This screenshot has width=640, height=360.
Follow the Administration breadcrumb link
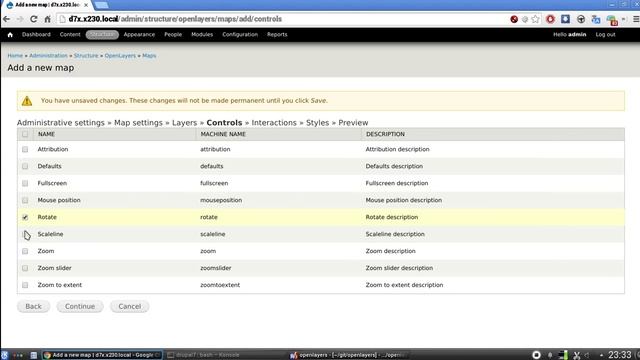(48, 56)
